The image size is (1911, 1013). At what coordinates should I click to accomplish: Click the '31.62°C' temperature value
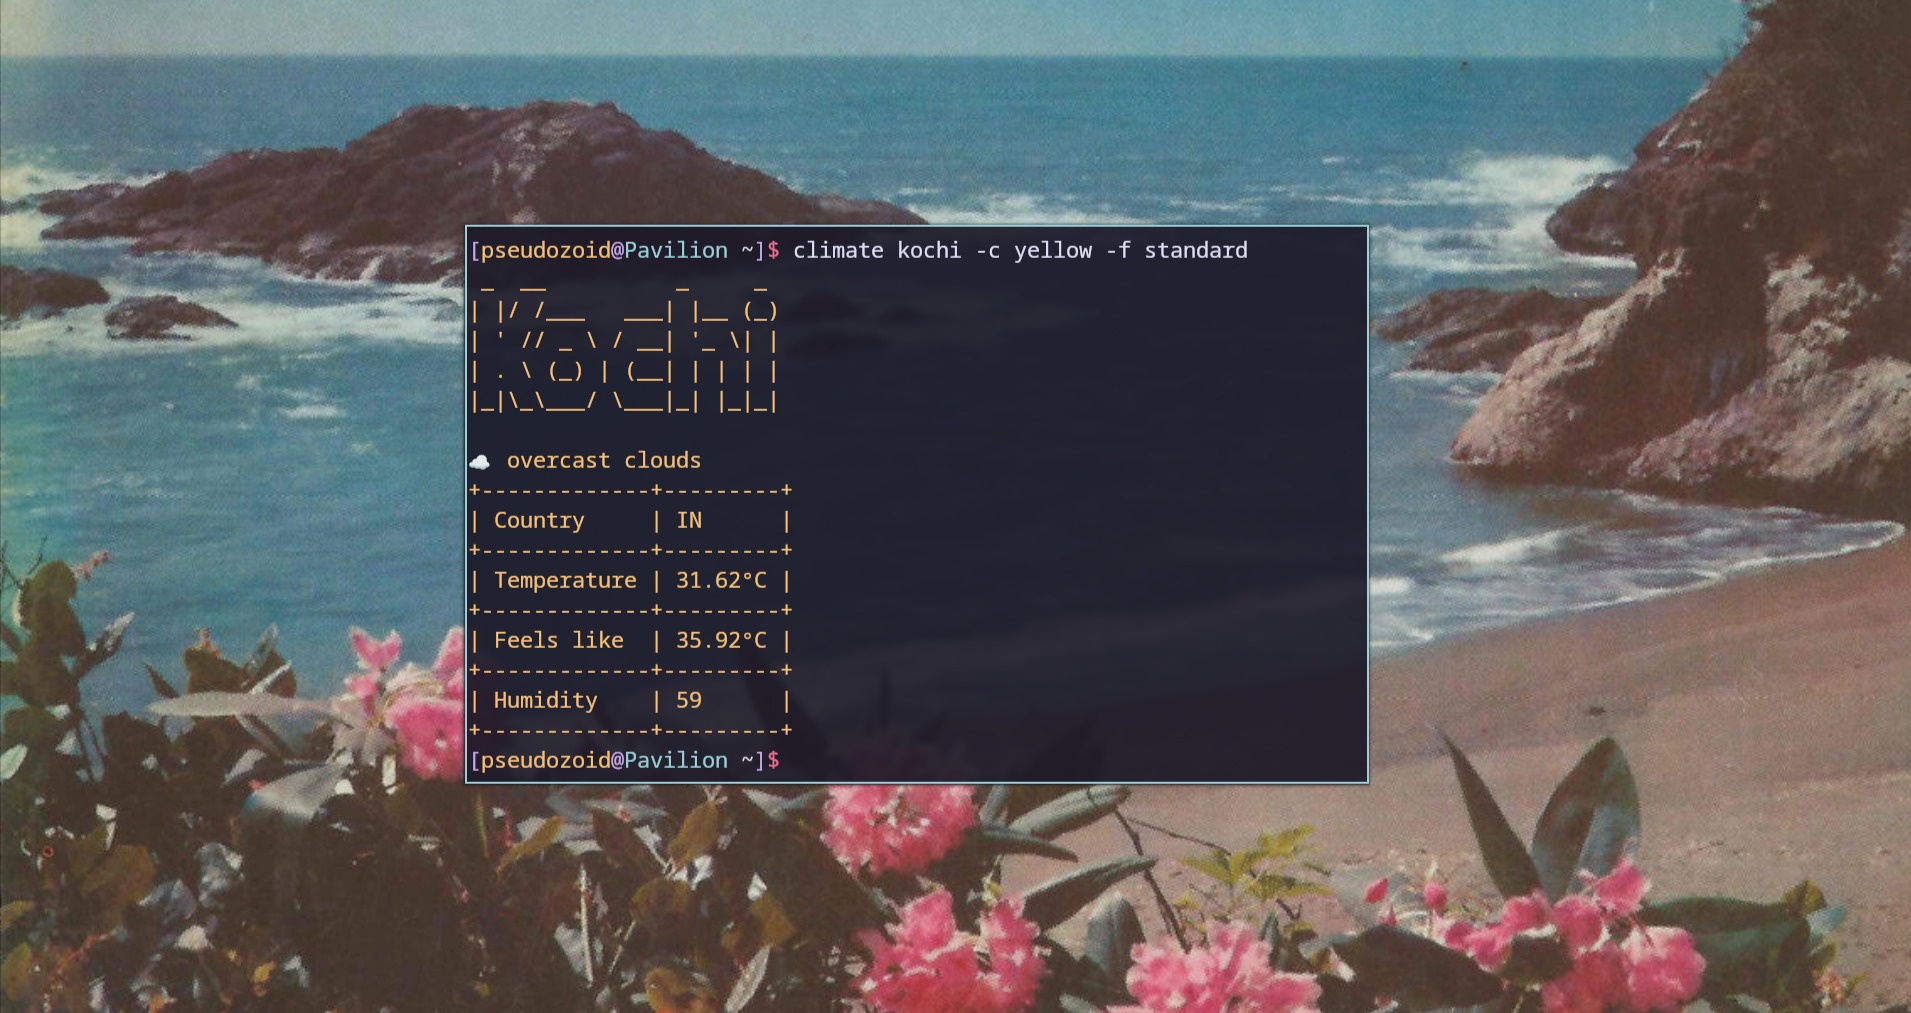(721, 580)
